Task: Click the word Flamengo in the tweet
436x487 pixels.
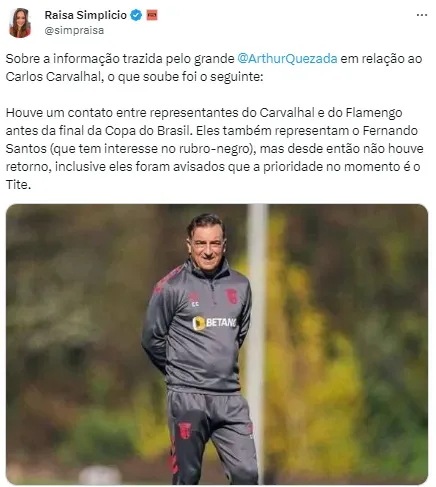Action: [374, 113]
